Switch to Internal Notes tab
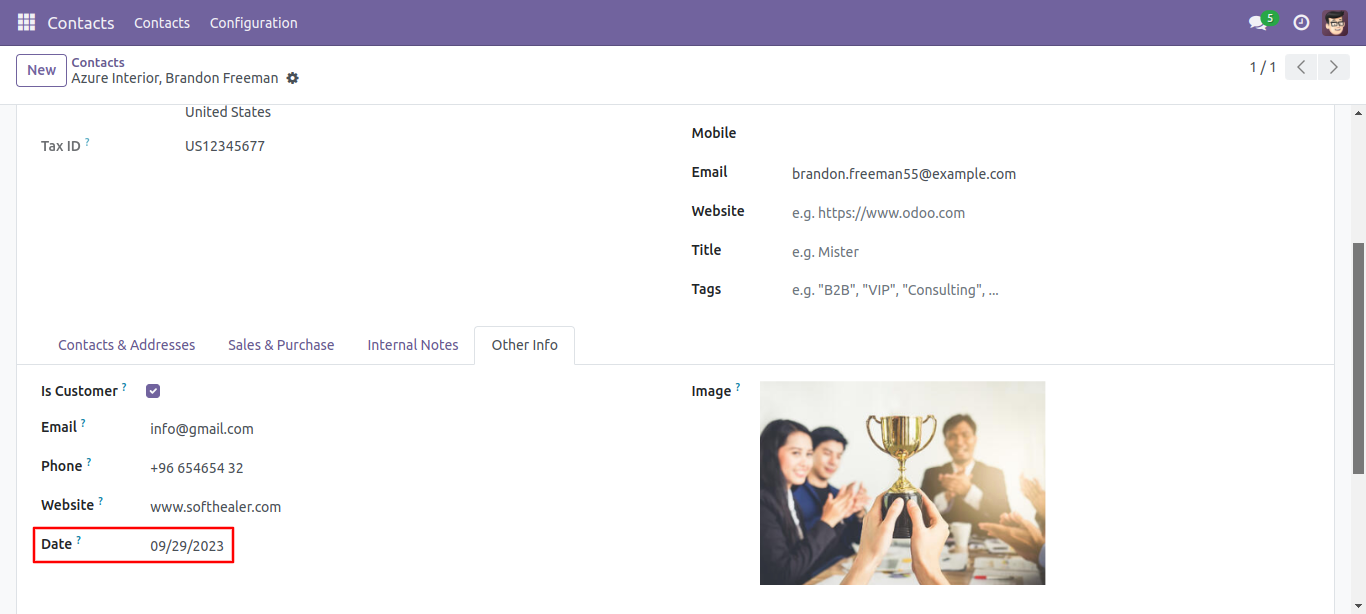 (x=413, y=345)
